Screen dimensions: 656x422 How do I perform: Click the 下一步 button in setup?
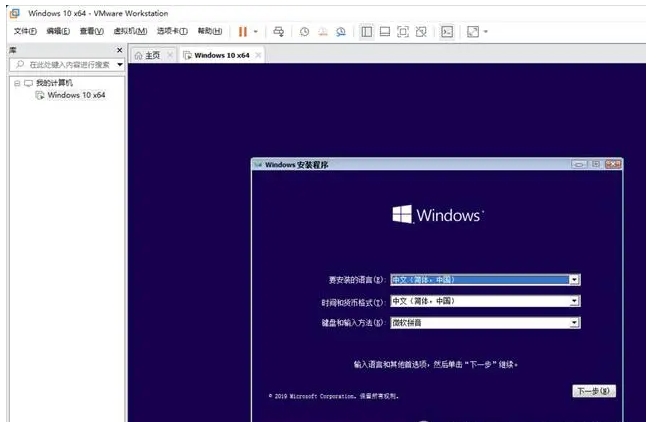593,391
